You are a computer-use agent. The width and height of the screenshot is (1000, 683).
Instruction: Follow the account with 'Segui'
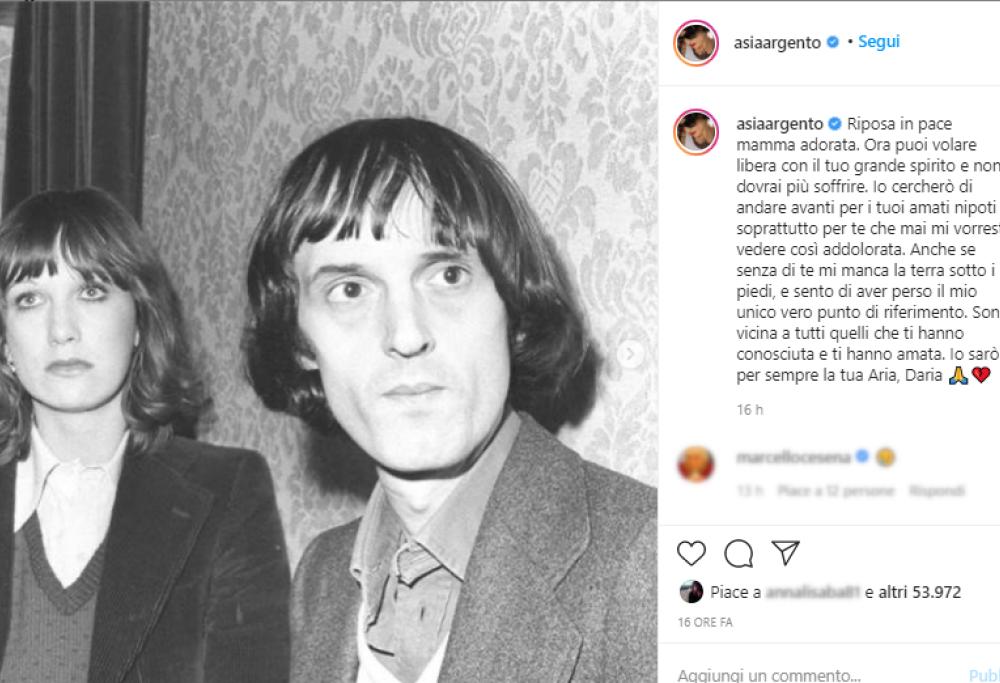coord(879,42)
